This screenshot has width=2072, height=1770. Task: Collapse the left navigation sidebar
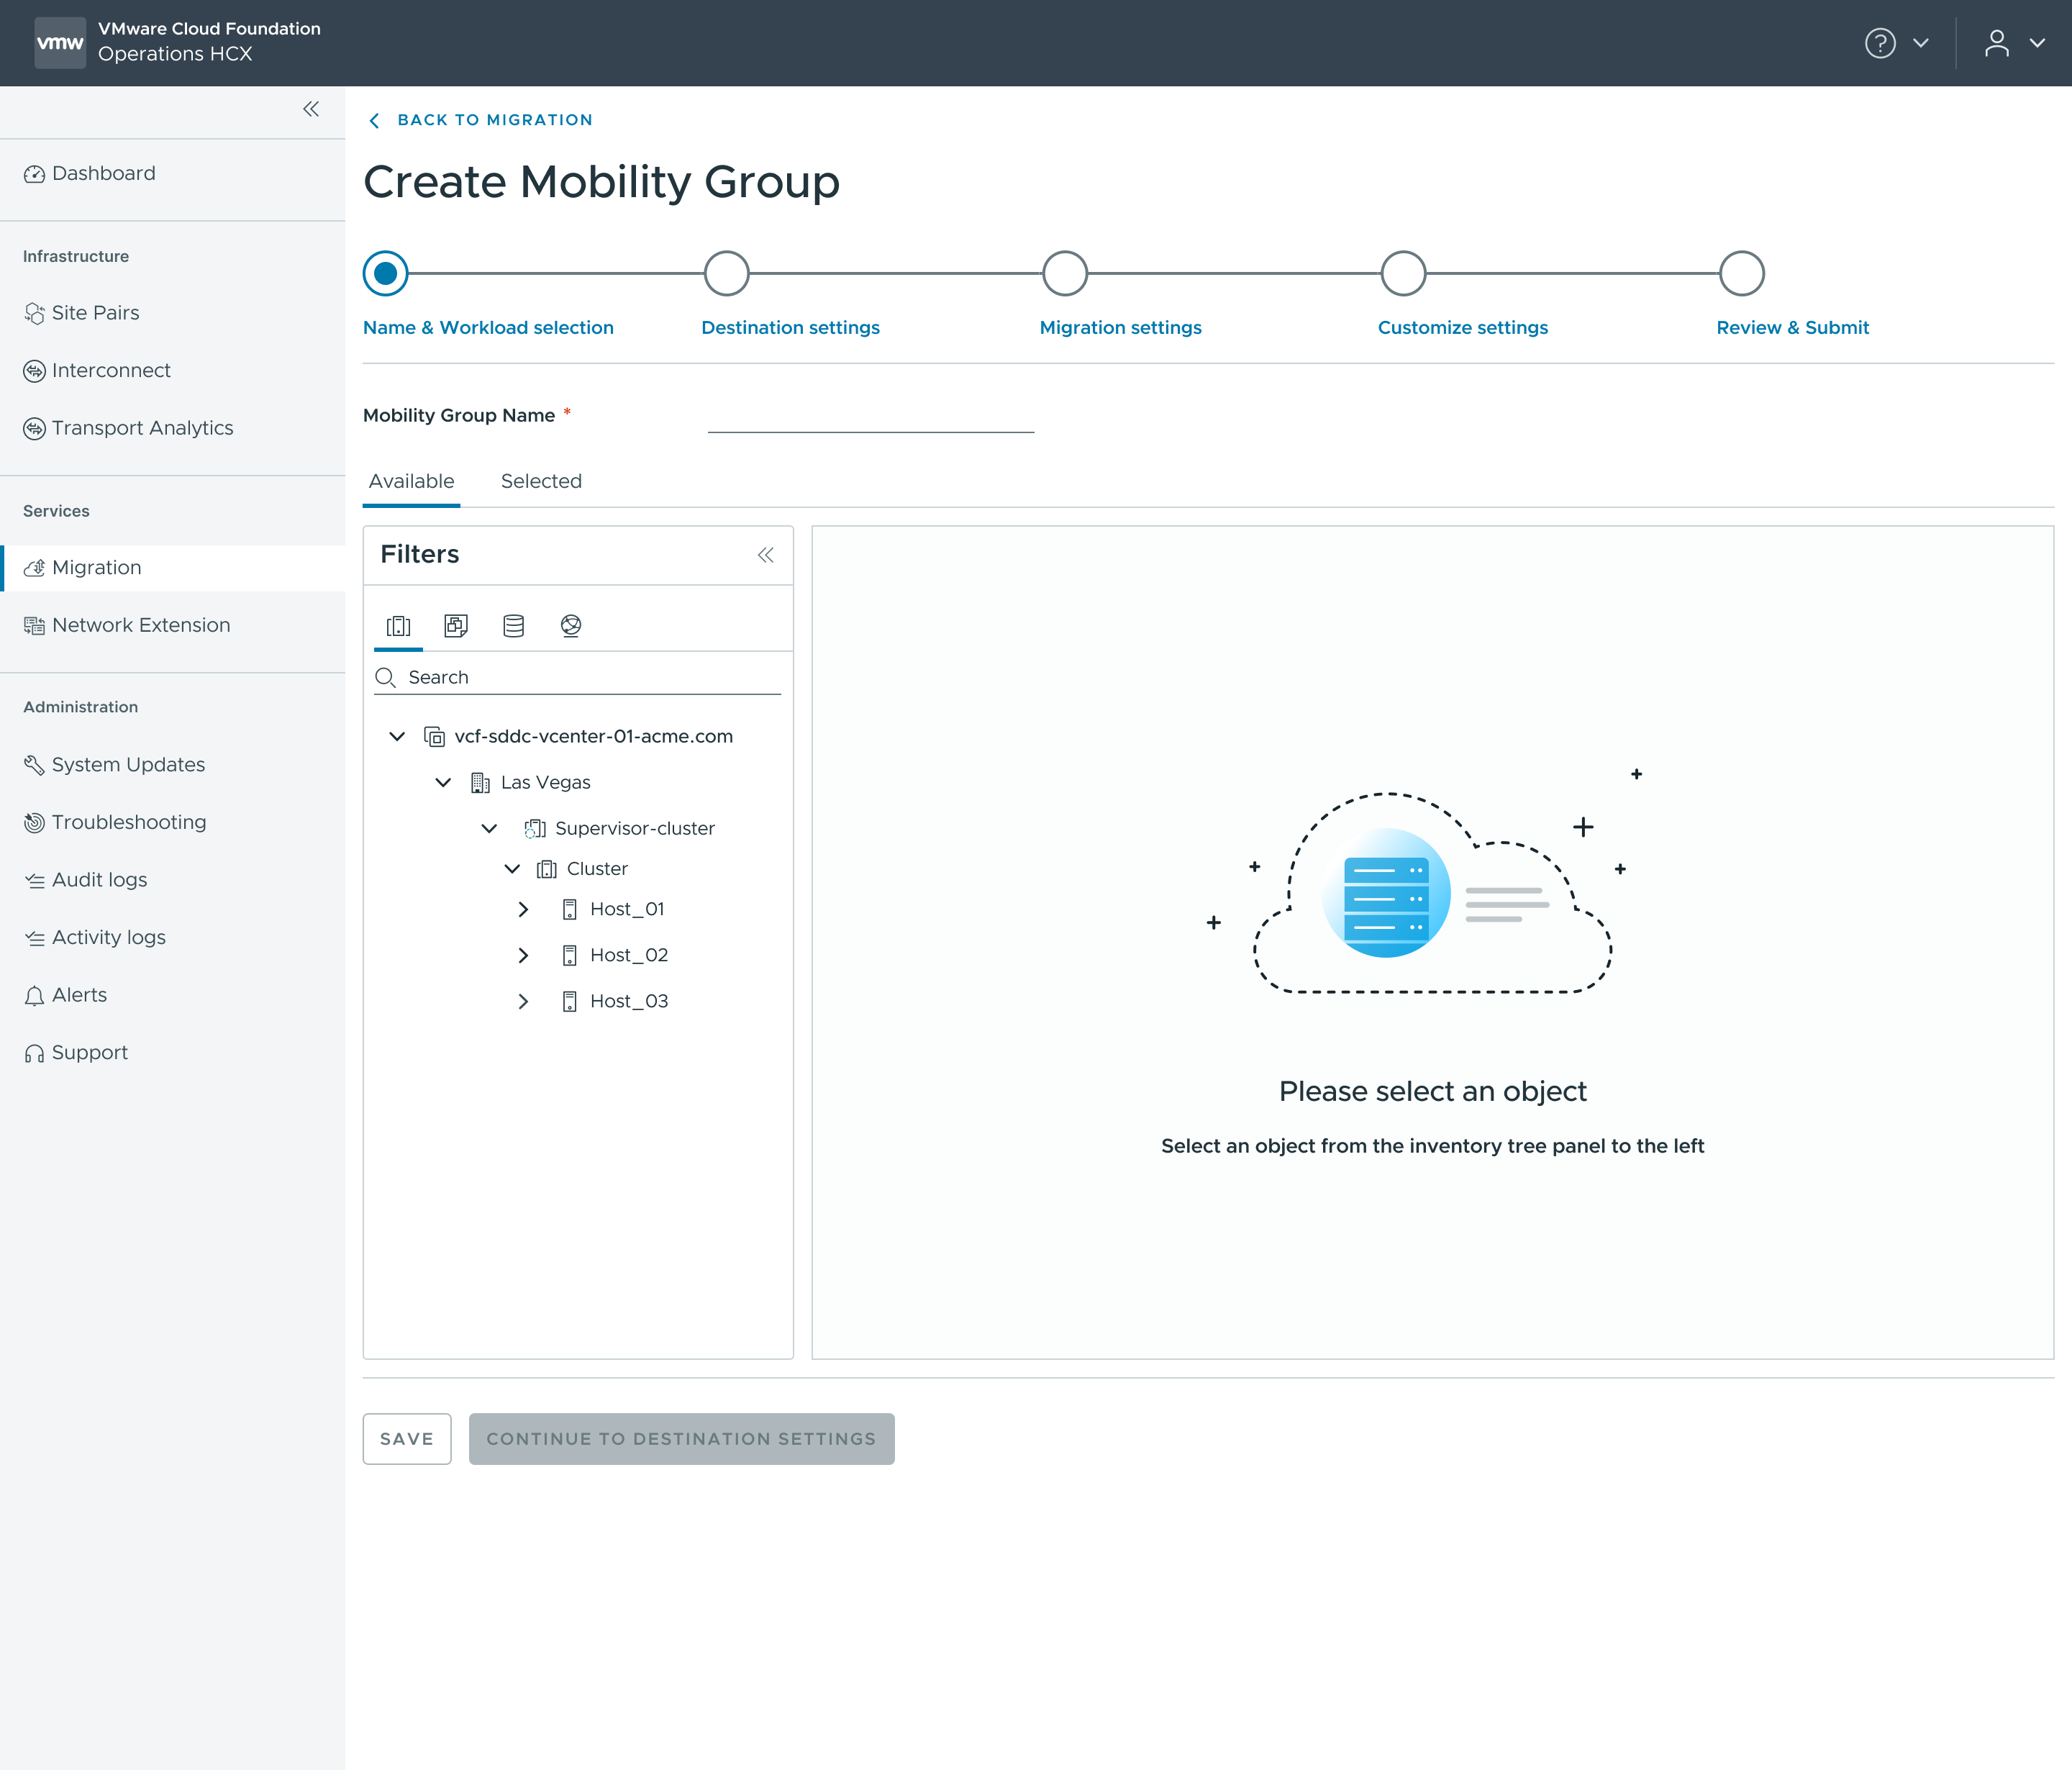(311, 109)
